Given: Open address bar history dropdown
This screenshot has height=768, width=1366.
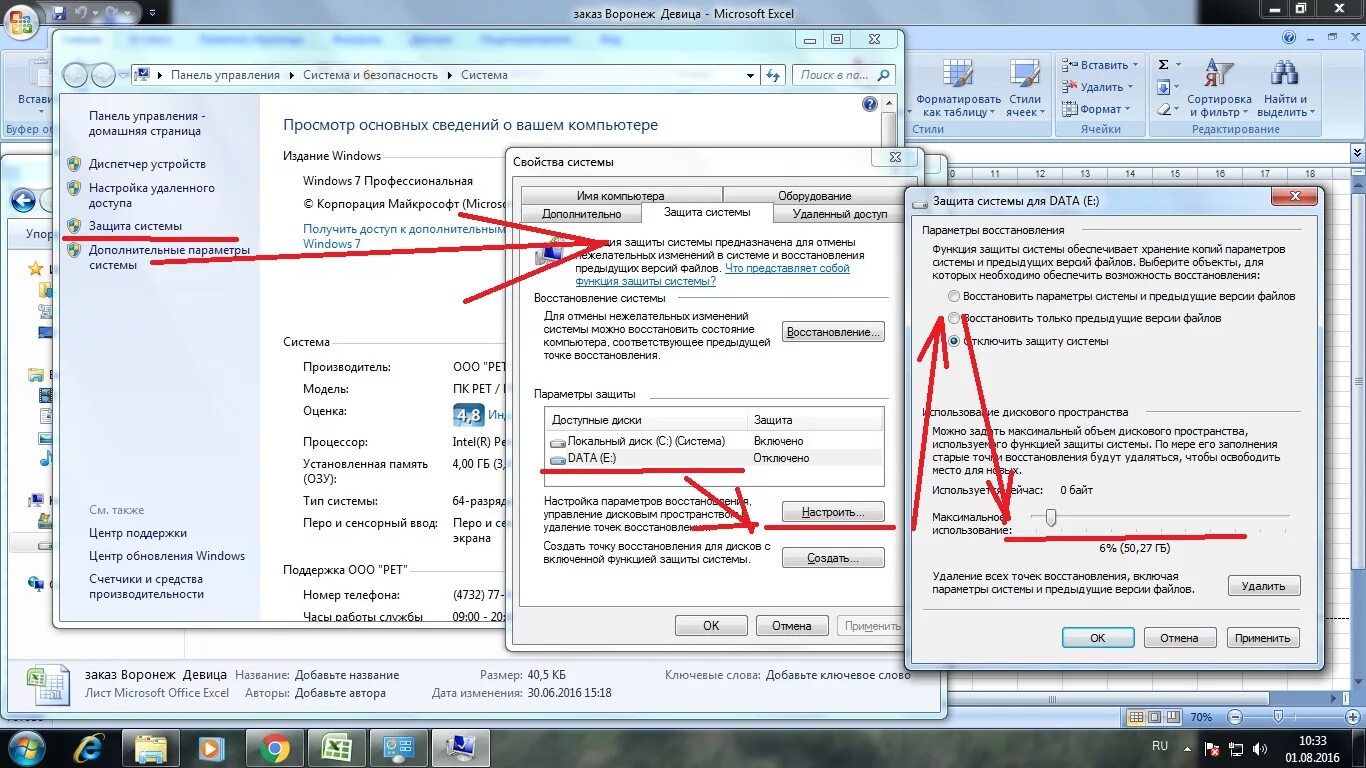Looking at the screenshot, I should coord(751,75).
